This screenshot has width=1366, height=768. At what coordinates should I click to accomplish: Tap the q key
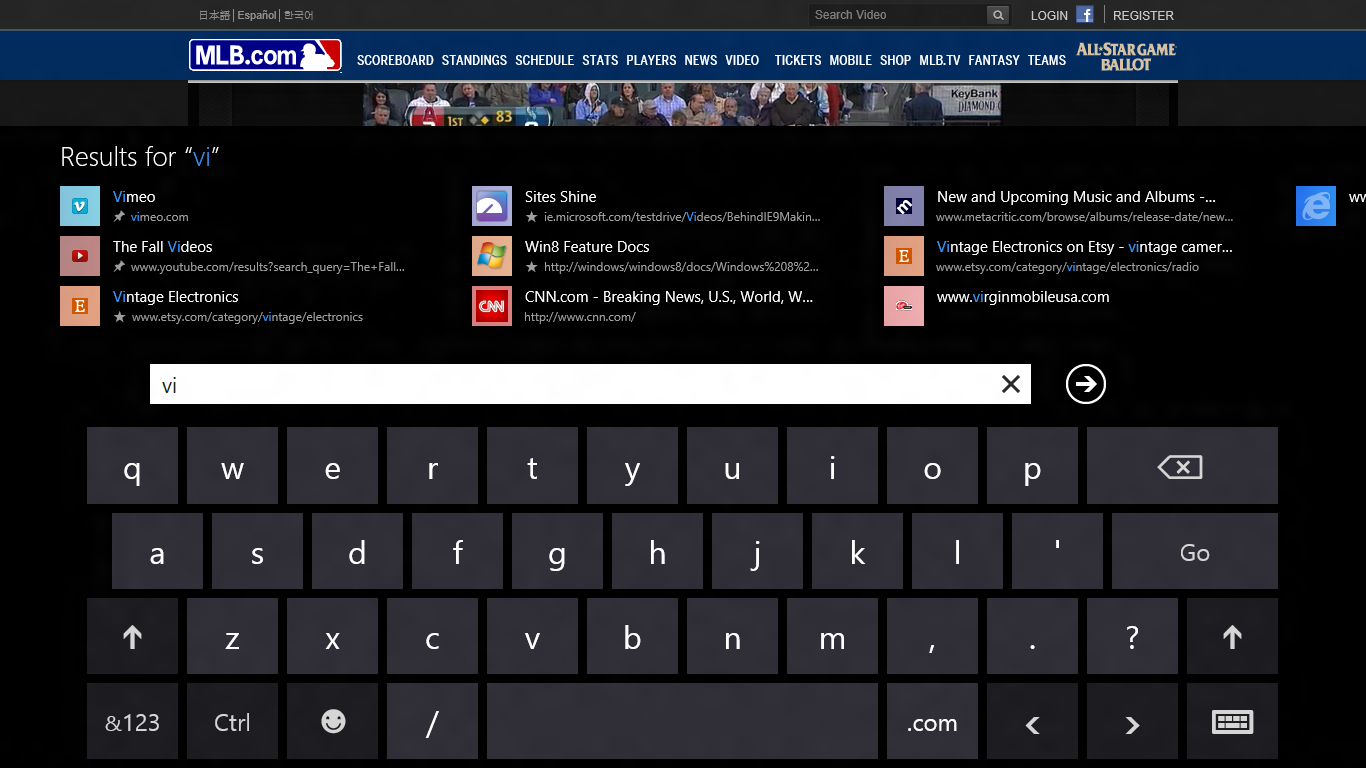click(x=132, y=466)
